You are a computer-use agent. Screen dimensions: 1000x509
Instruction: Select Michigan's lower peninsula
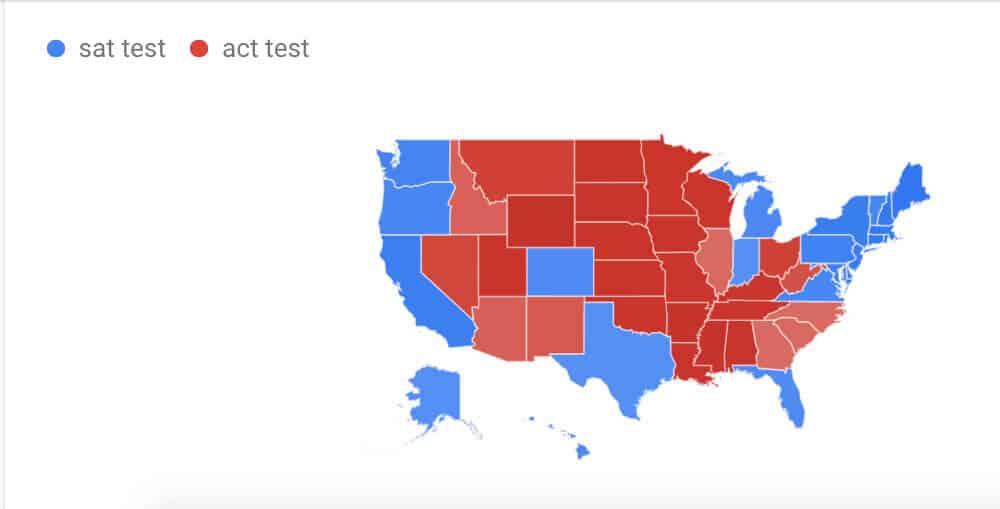click(x=762, y=214)
